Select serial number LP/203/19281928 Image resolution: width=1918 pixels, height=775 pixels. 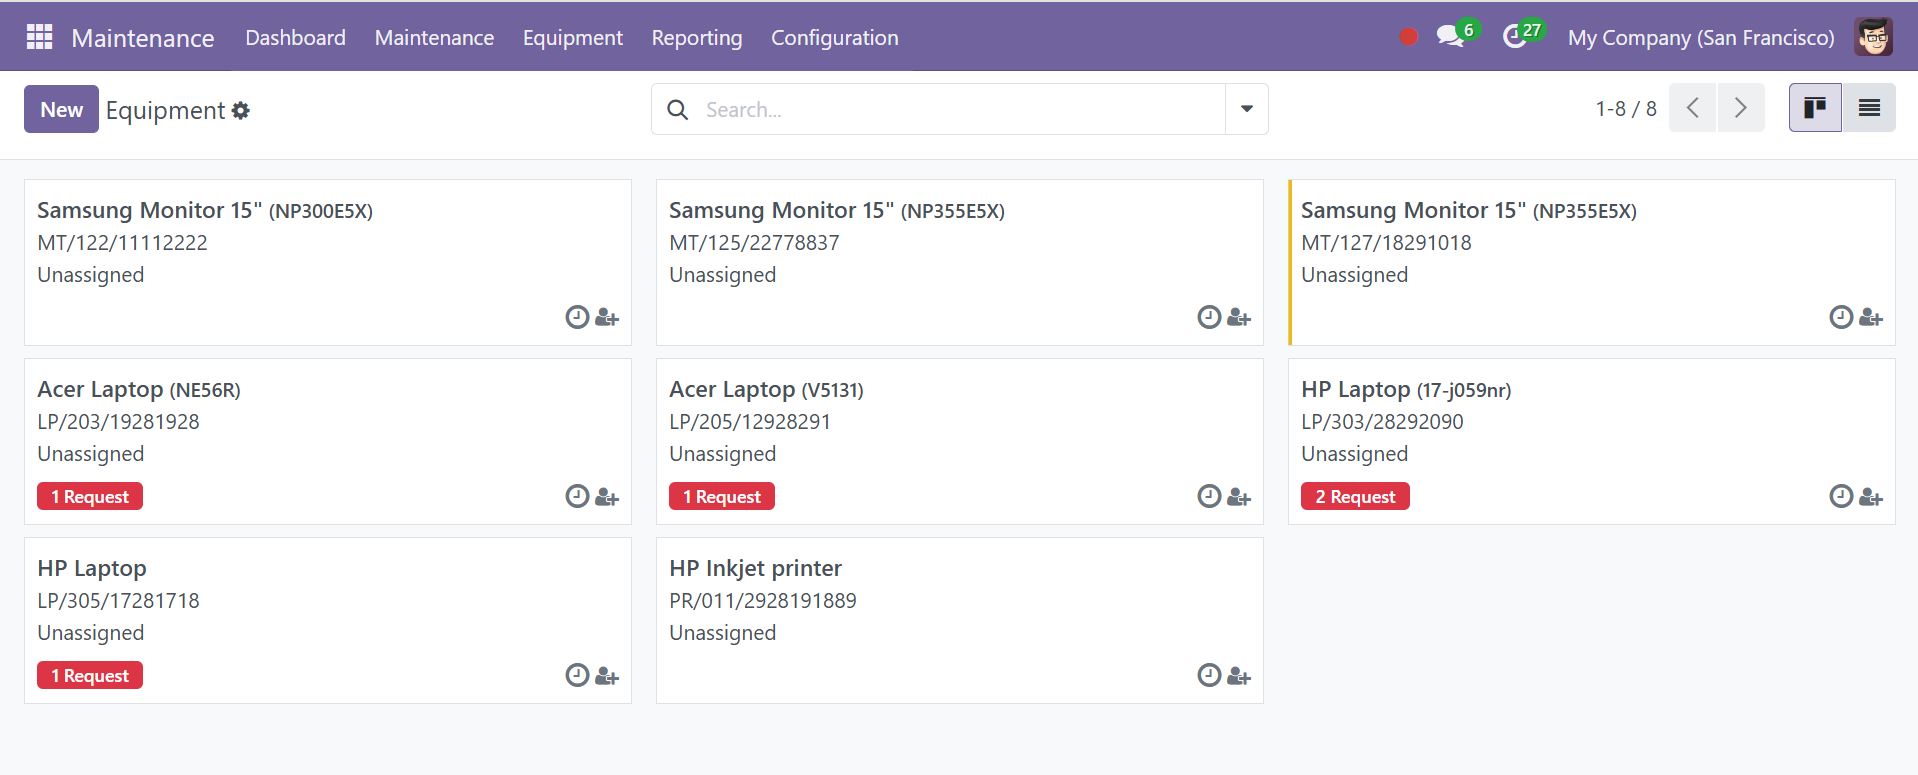(x=118, y=422)
